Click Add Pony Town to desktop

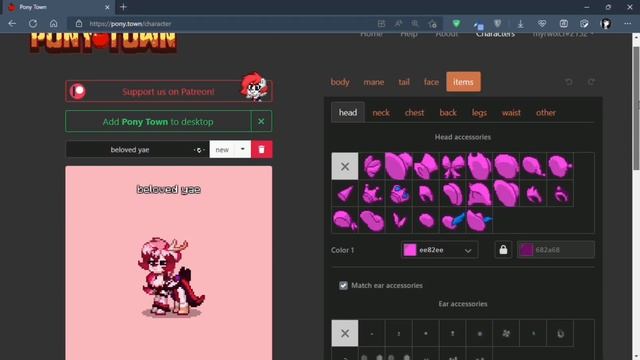click(x=158, y=121)
